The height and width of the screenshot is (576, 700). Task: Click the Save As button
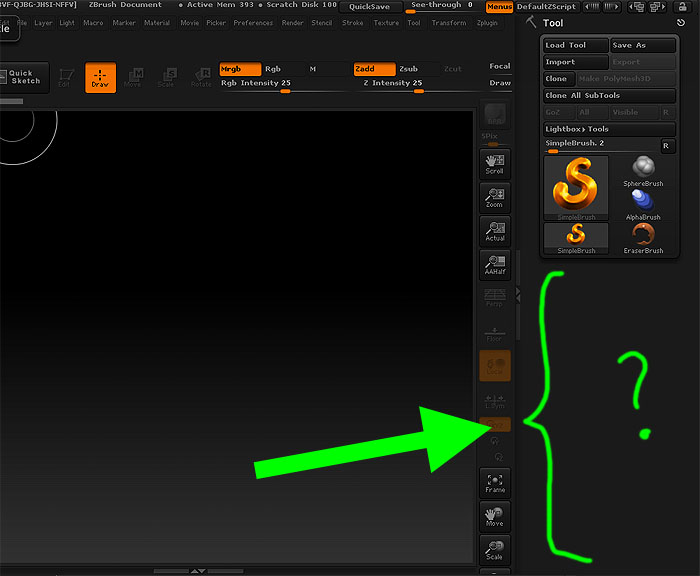(643, 45)
